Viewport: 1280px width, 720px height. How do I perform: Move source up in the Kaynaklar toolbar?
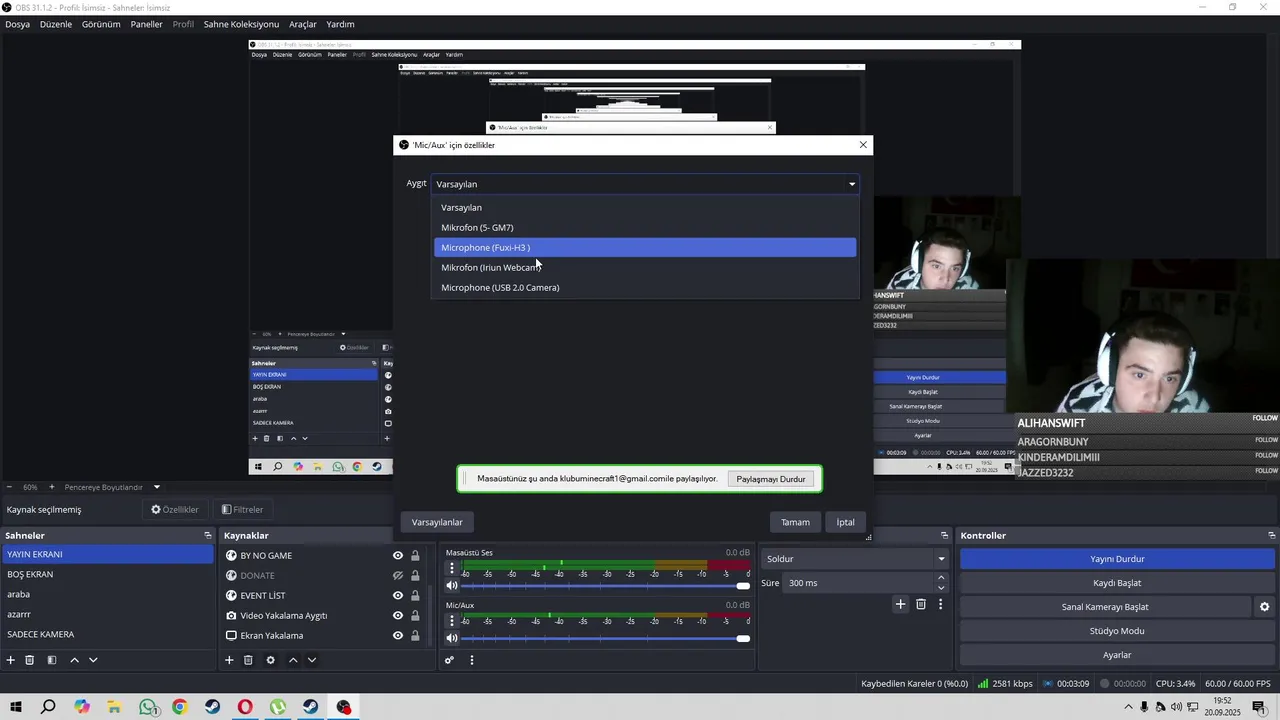(x=293, y=660)
